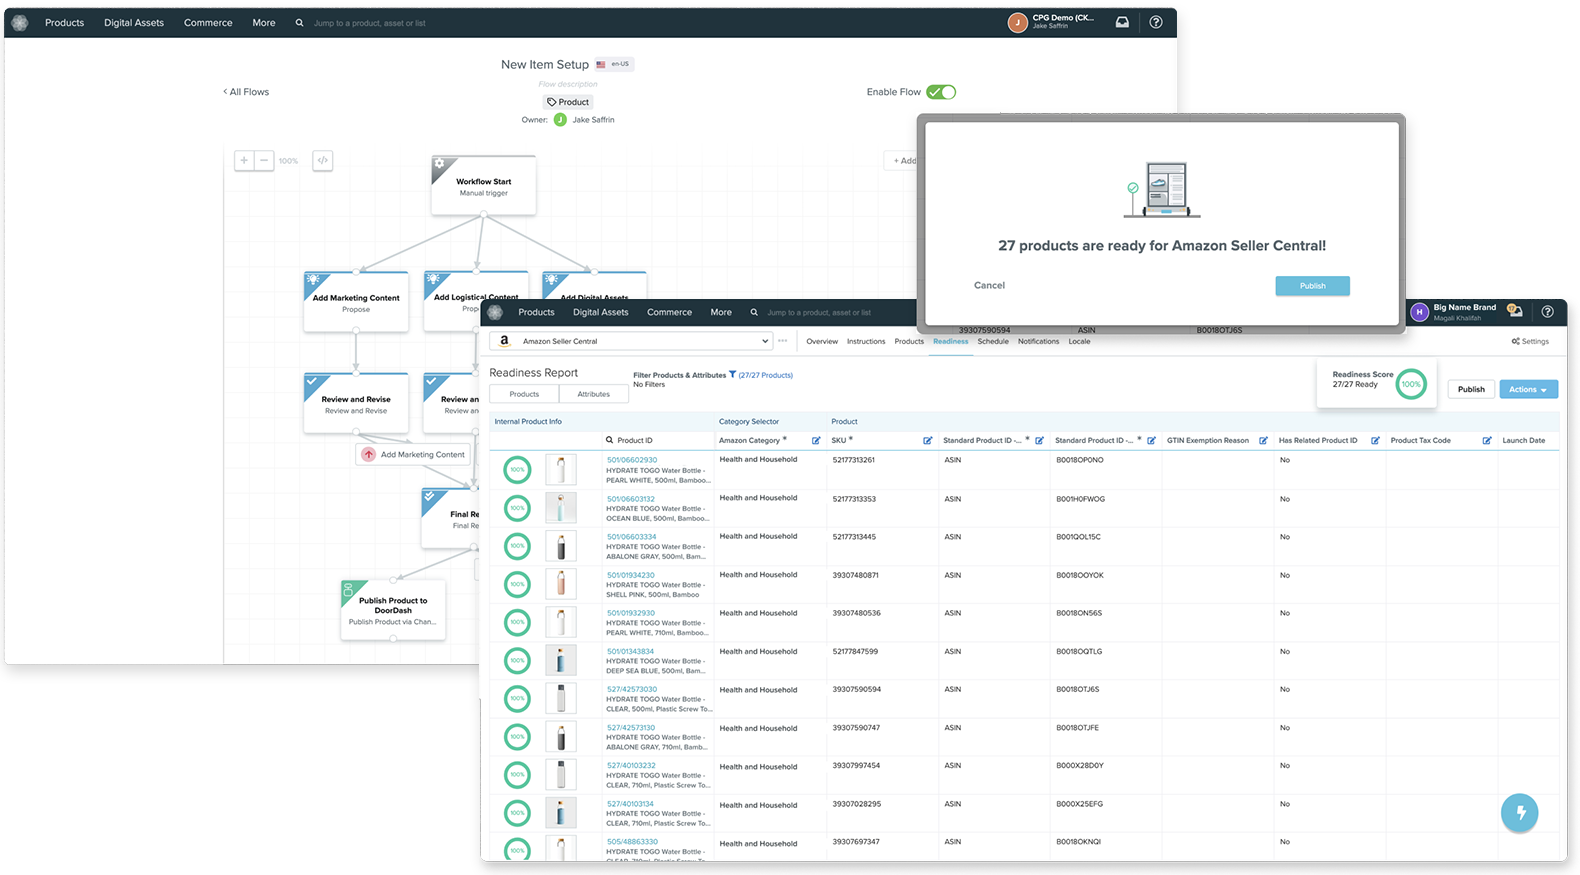Open the Big Name Brand account menu
This screenshot has height=875, width=1580.
(1454, 312)
